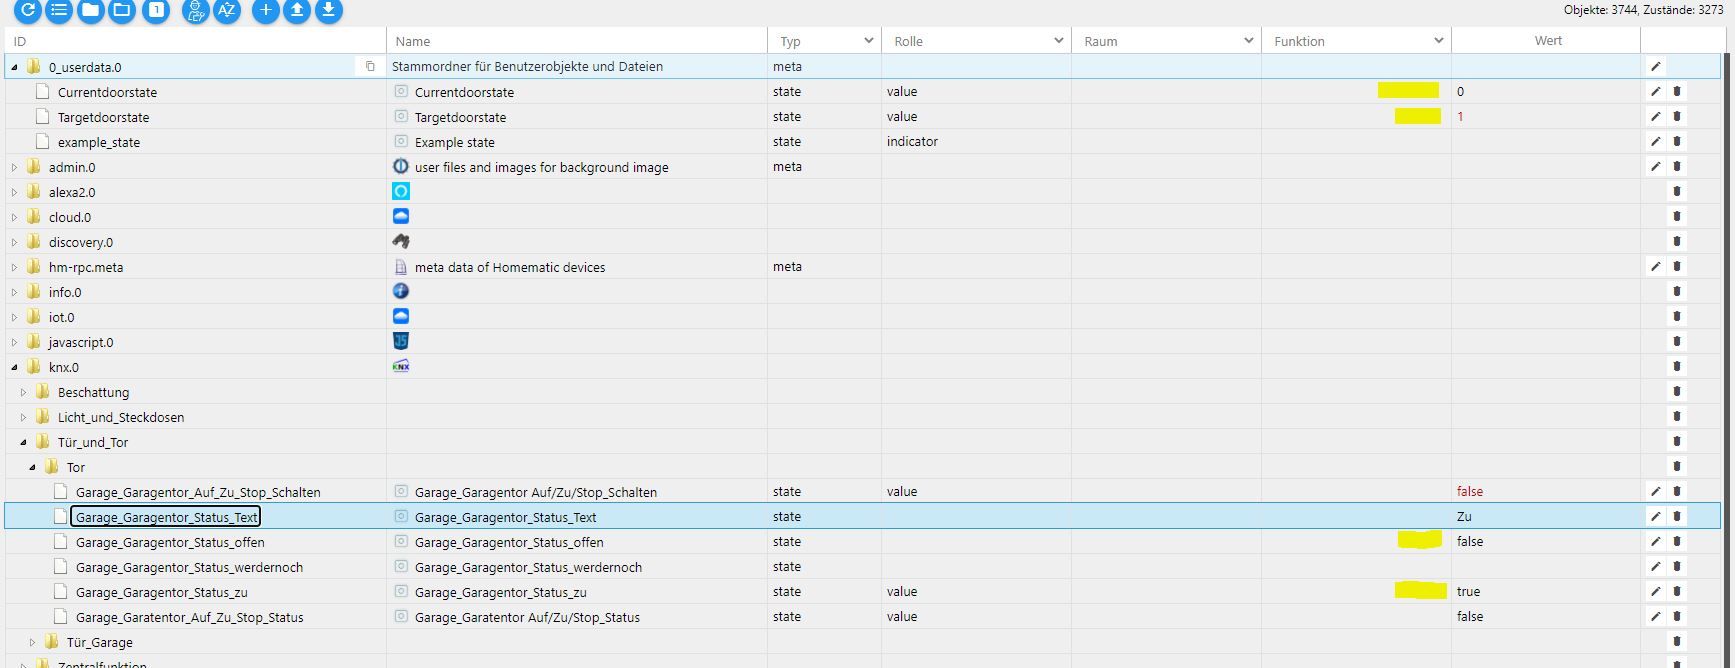Delete the hm-rpc.meta object
1735x668 pixels.
point(1677,267)
